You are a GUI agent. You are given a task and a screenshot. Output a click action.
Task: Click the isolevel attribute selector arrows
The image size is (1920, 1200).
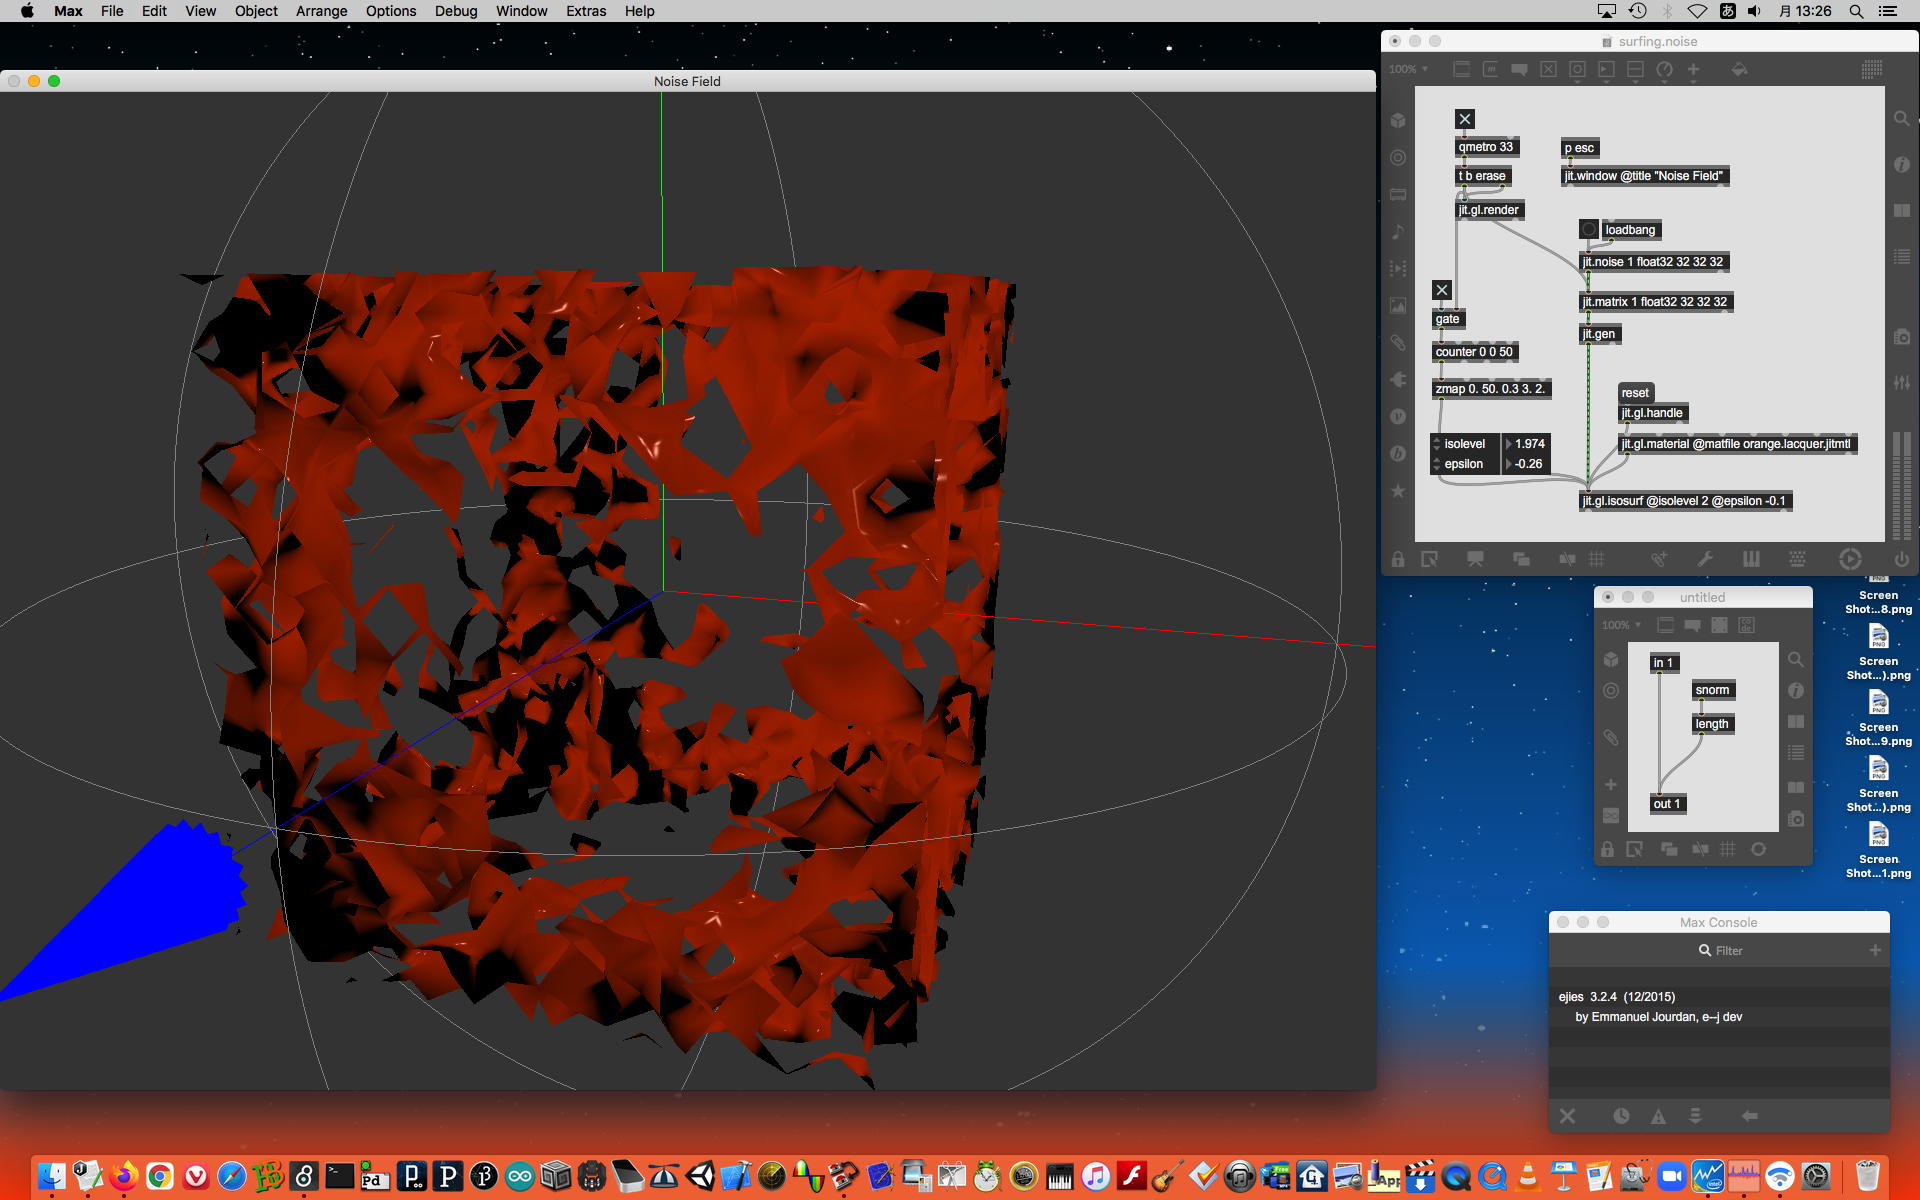coord(1437,444)
